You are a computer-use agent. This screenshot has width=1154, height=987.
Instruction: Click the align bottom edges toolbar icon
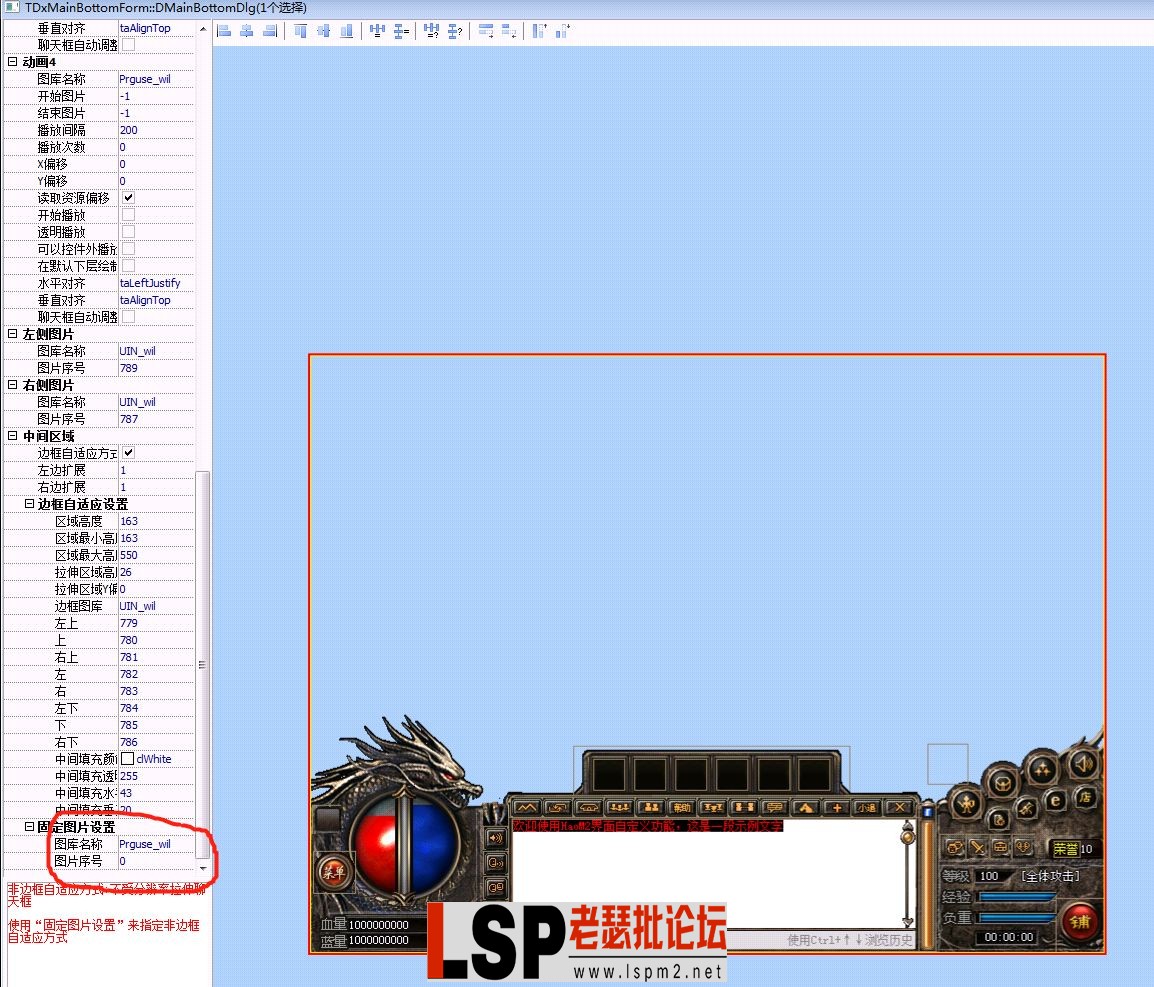point(346,31)
